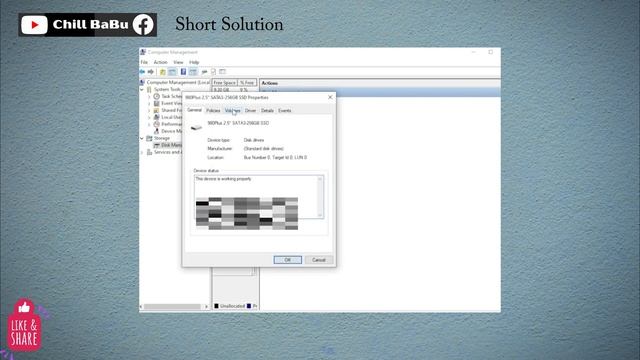Viewport: 640px width, 360px height.
Task: Click Device status box scroll up arrow
Action: point(320,179)
